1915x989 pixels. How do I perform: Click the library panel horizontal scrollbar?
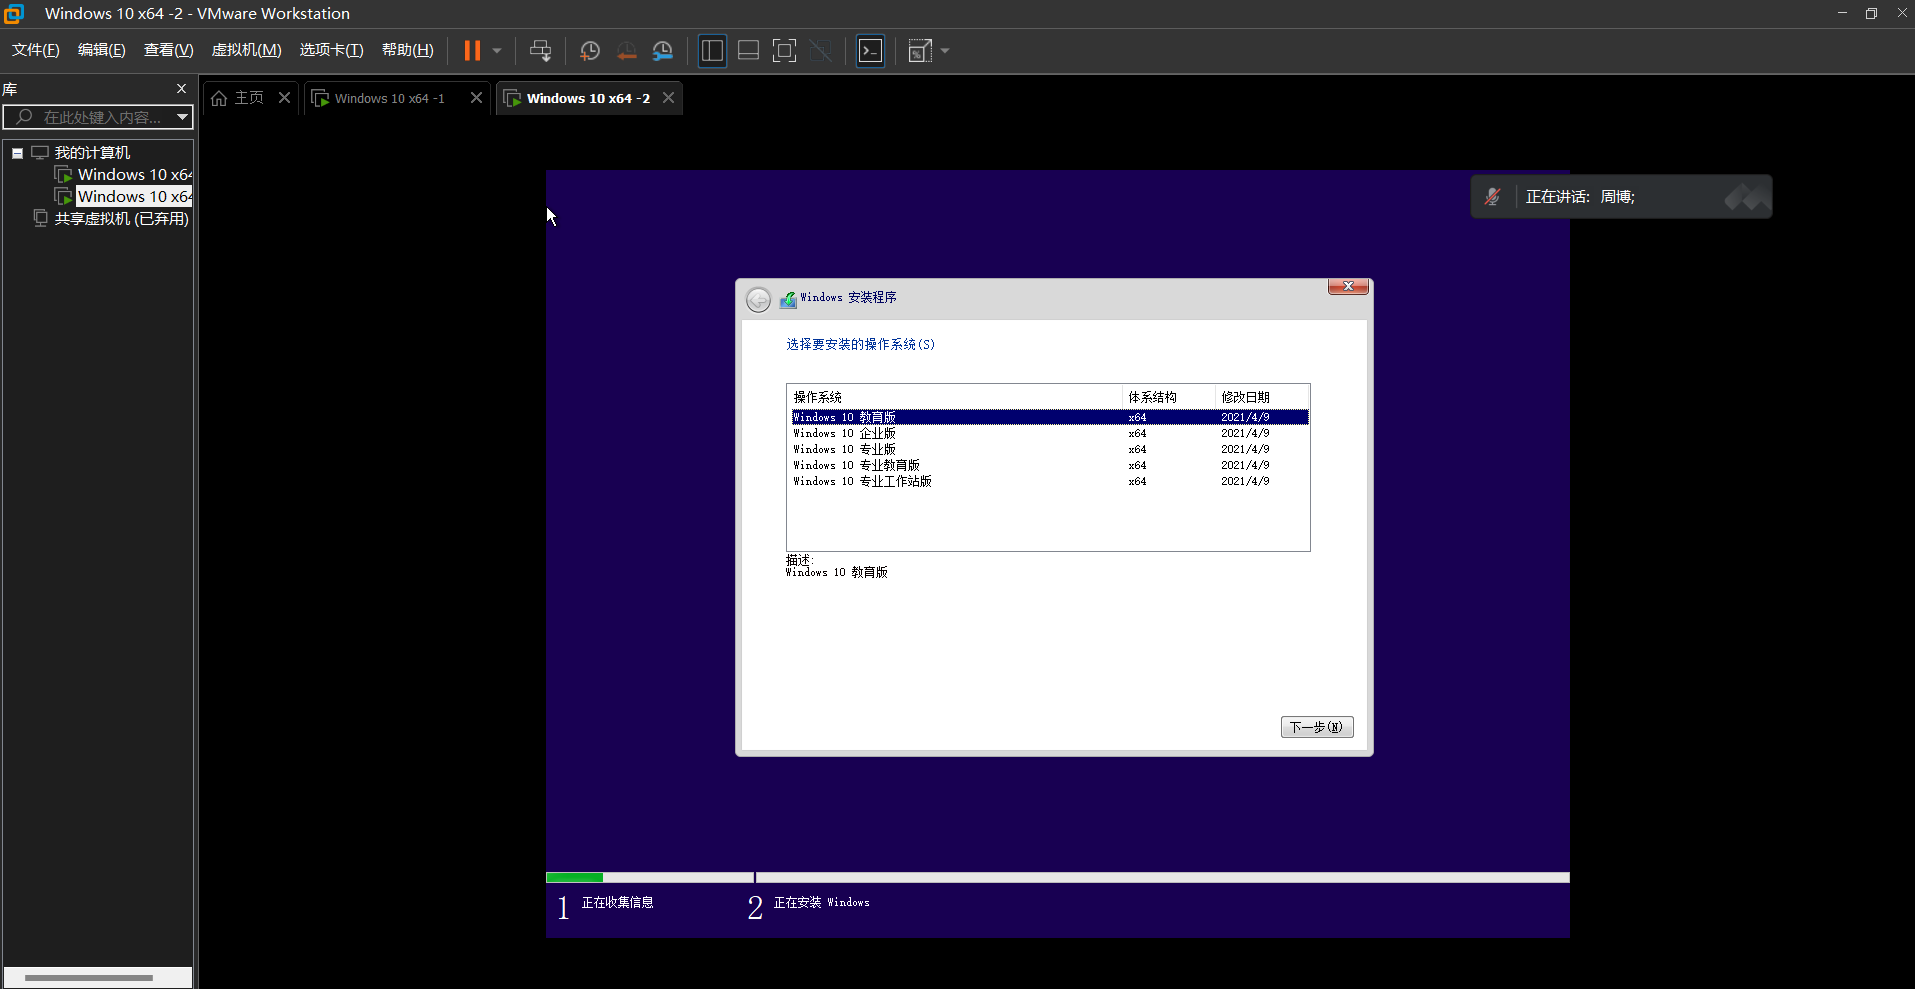click(x=88, y=977)
